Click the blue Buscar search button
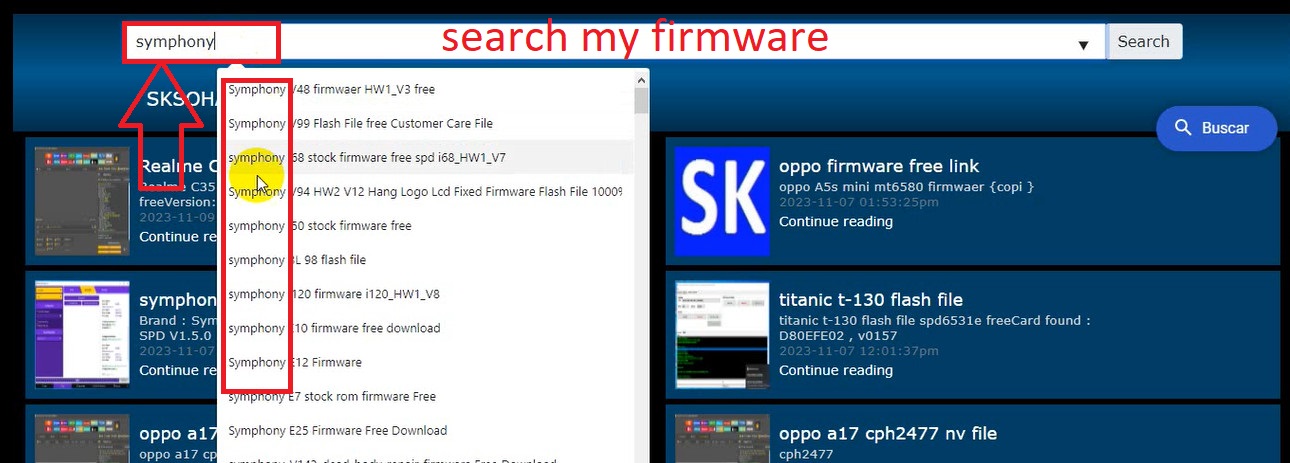1290x463 pixels. point(1216,128)
